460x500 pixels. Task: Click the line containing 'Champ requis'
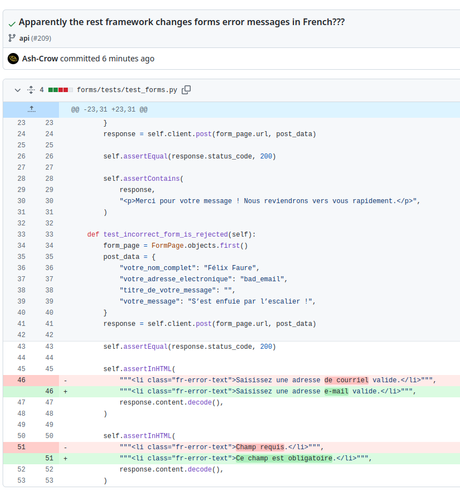click(232, 447)
